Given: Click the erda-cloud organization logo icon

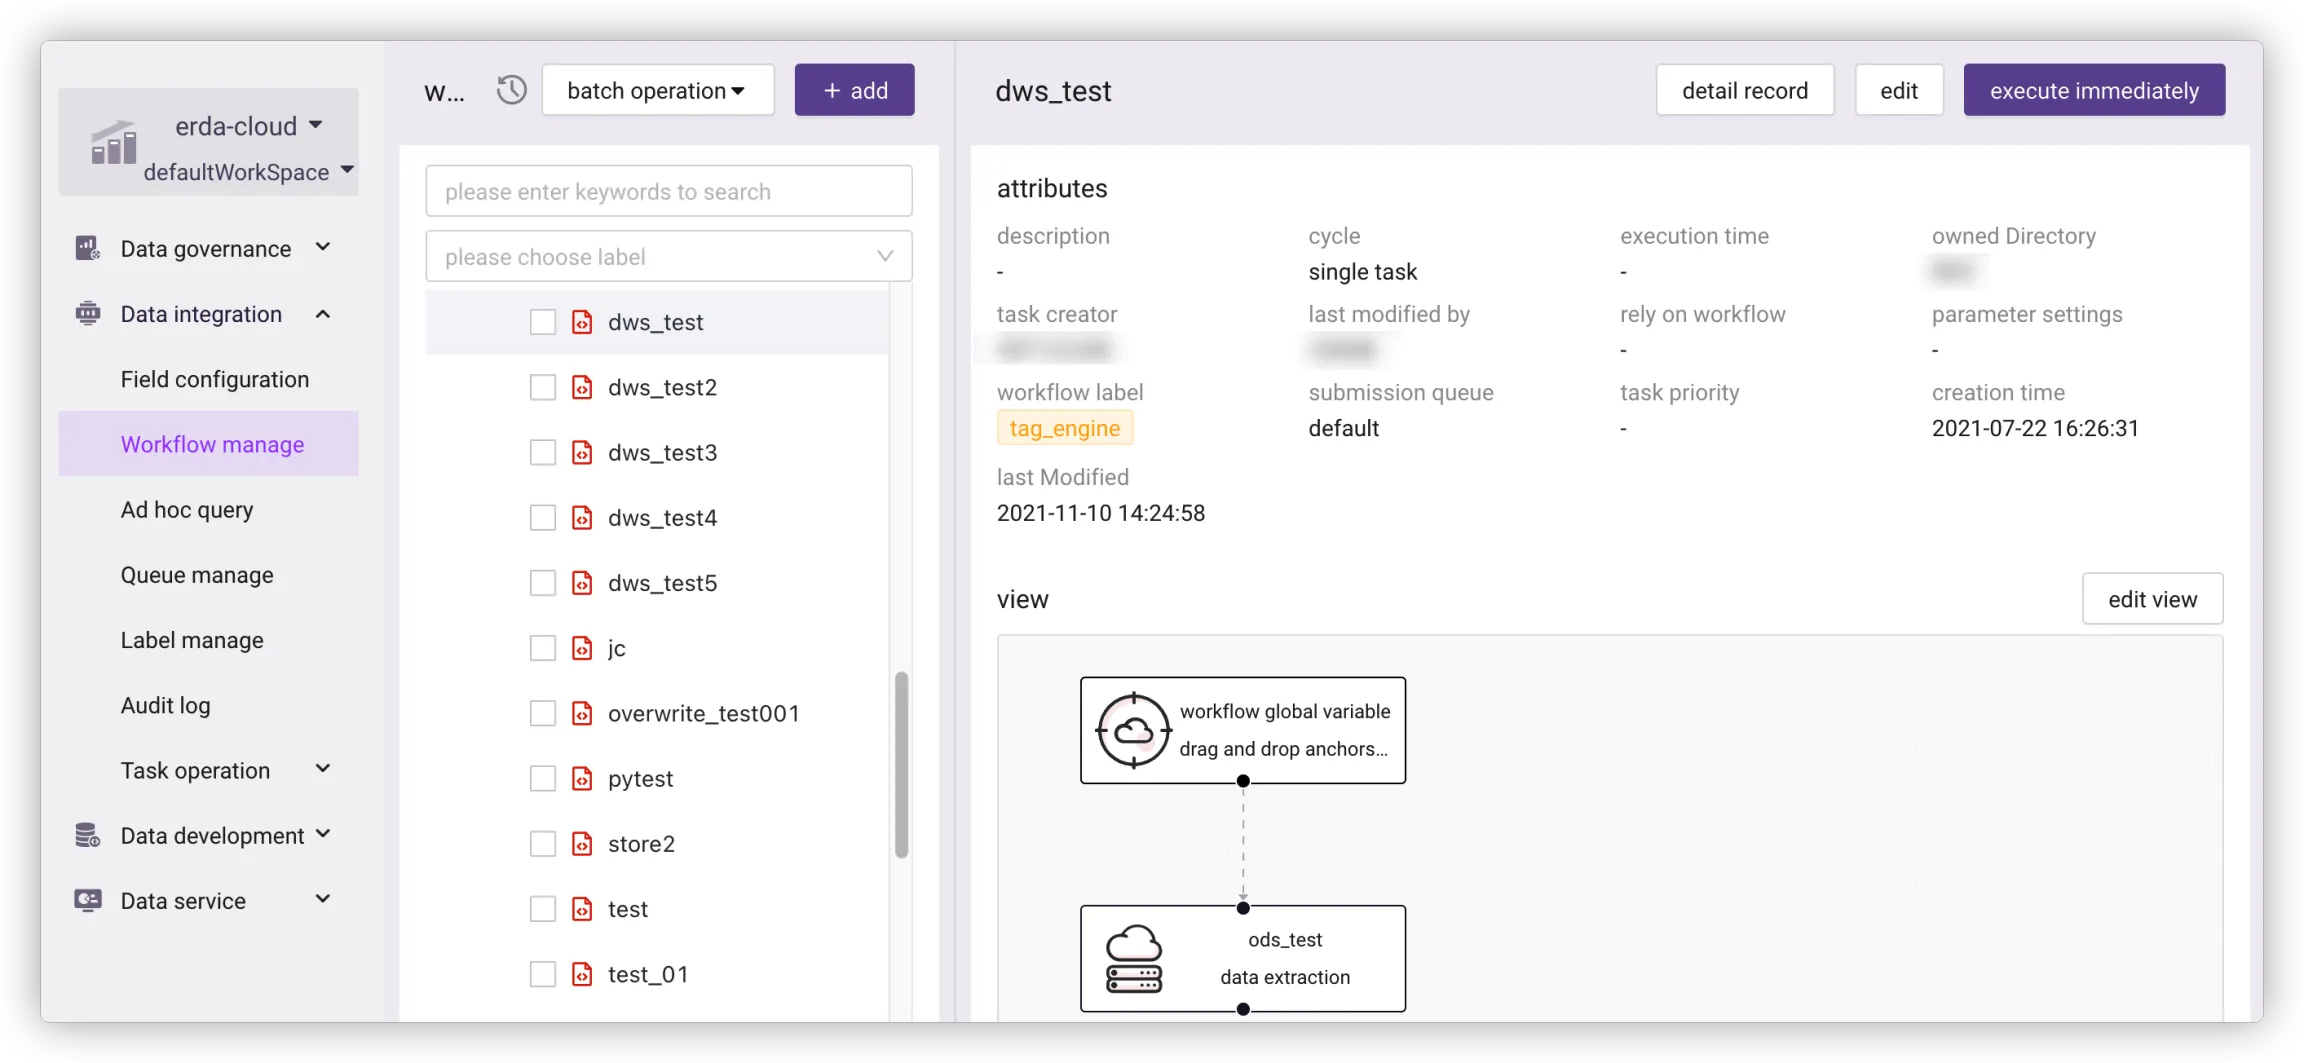Looking at the screenshot, I should [x=113, y=143].
